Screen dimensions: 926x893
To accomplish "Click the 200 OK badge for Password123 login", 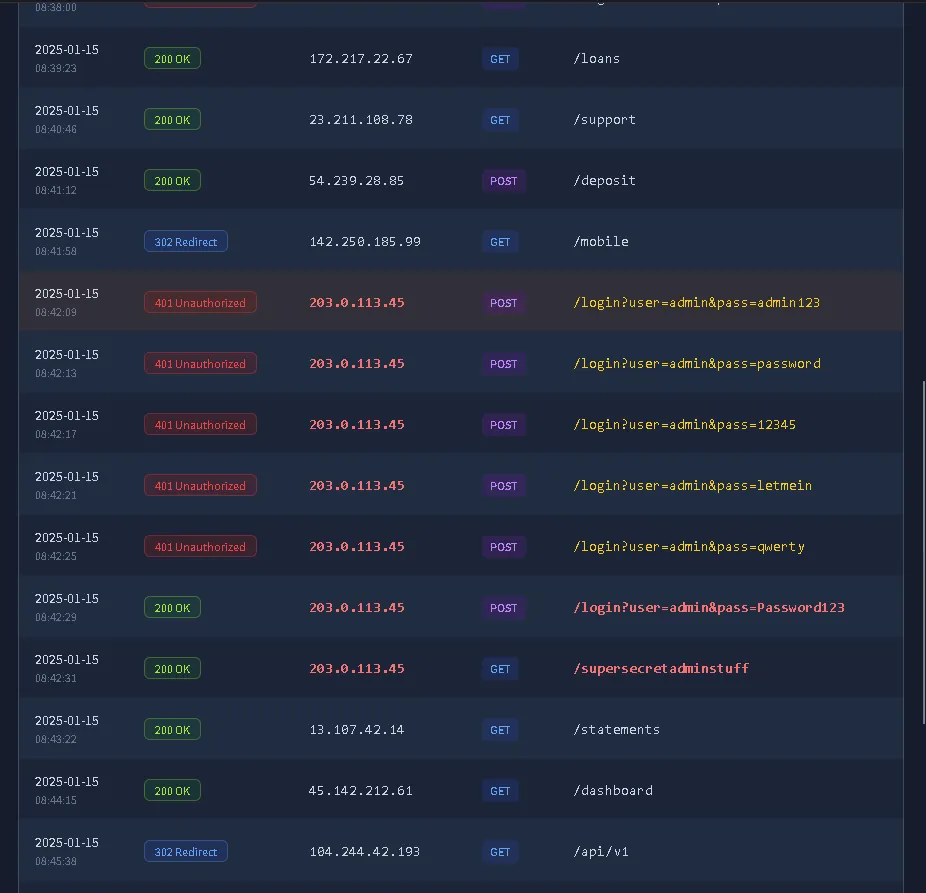I will (172, 608).
